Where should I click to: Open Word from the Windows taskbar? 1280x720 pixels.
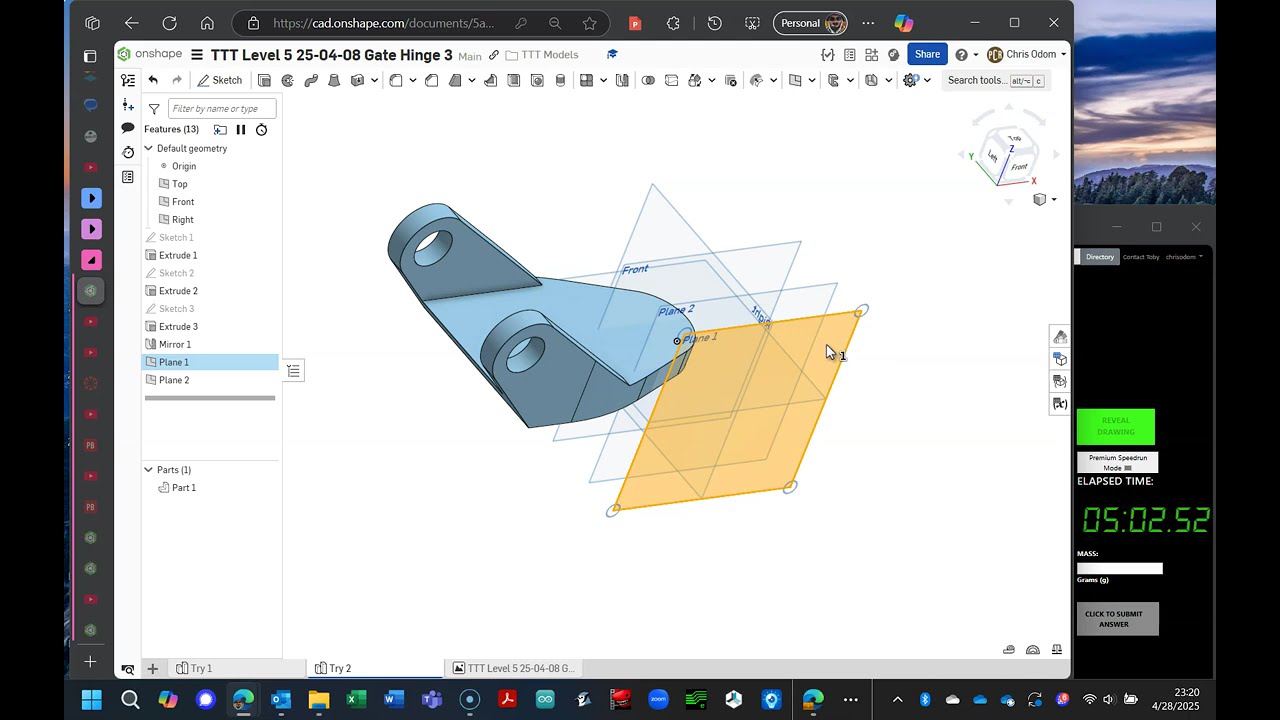pyautogui.click(x=394, y=699)
